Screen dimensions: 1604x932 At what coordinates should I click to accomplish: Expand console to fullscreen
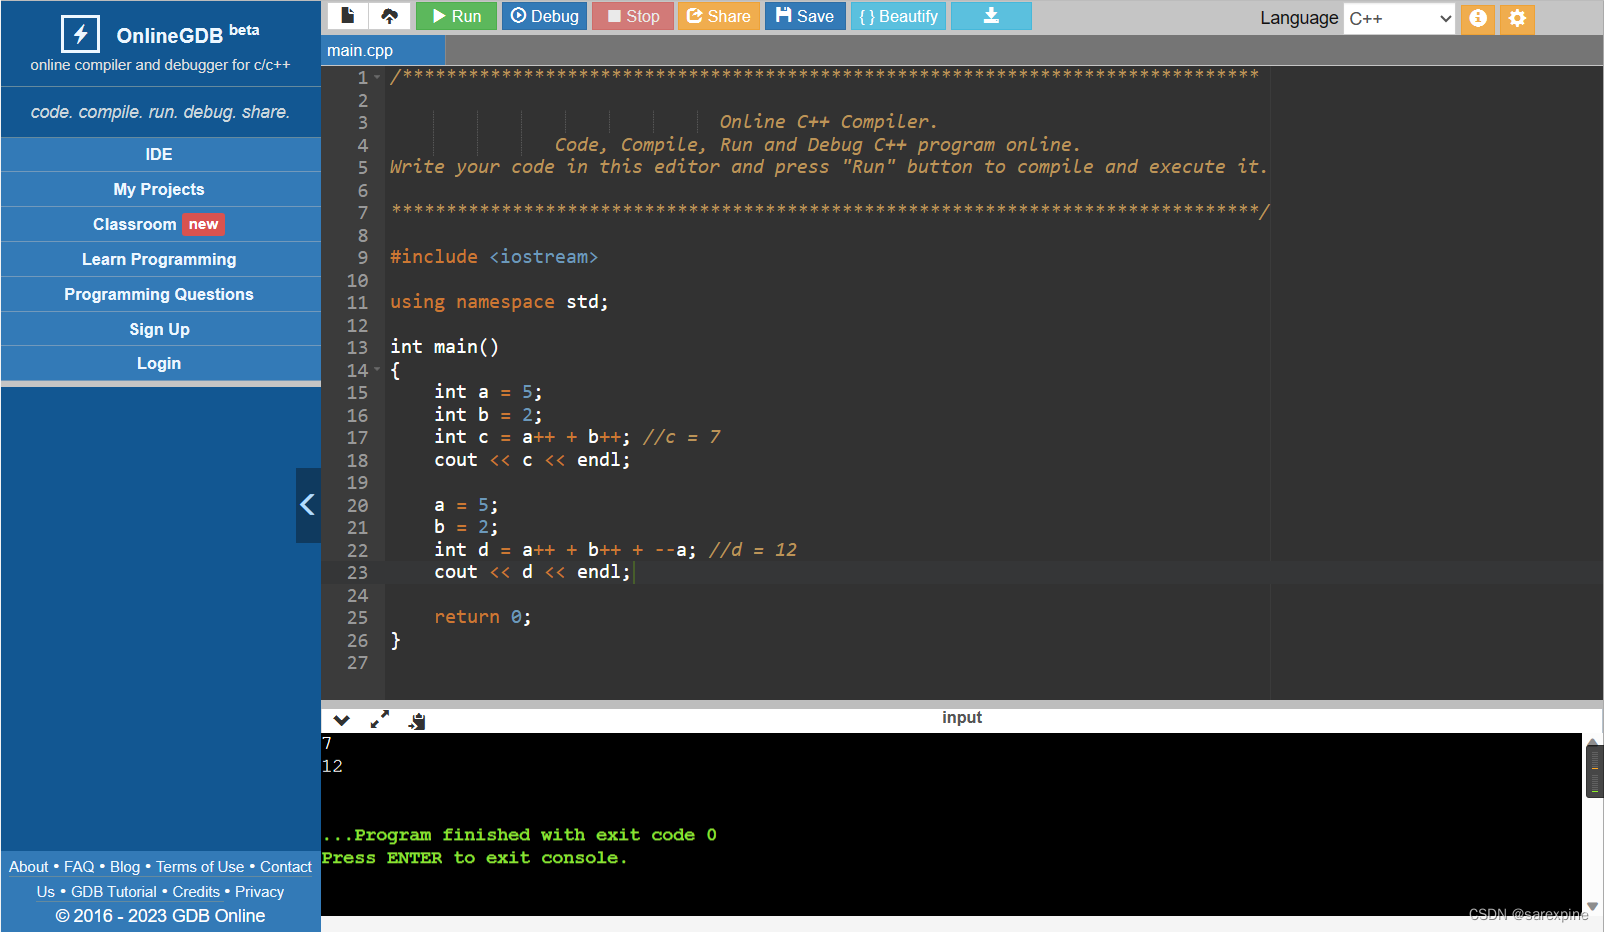point(379,719)
